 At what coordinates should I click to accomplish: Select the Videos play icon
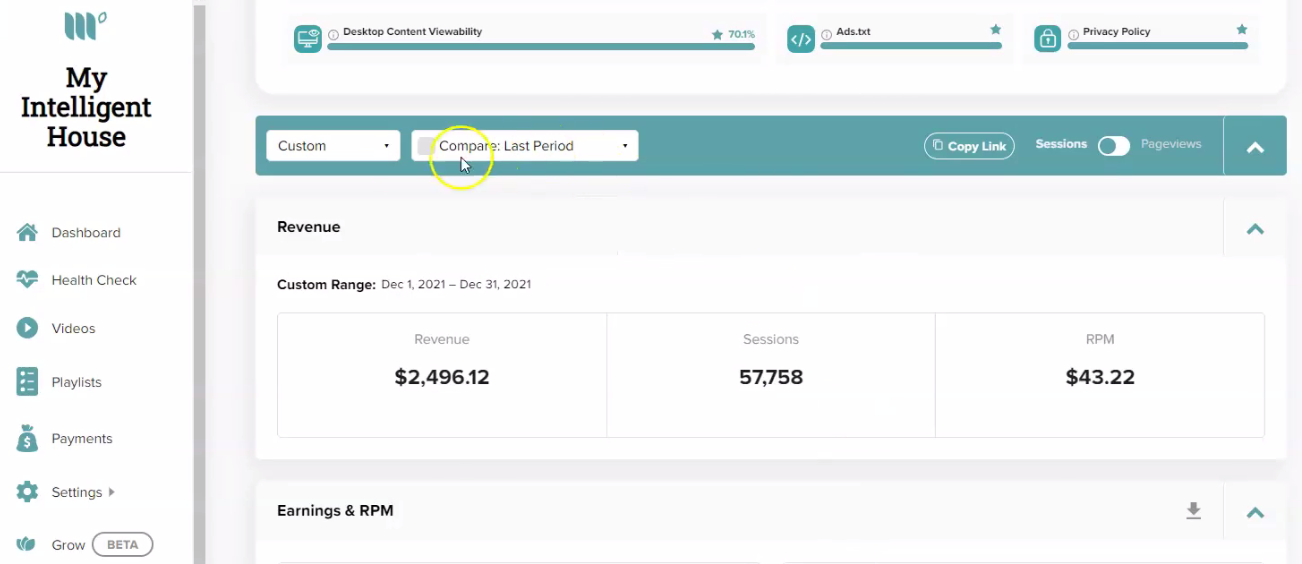click(27, 328)
